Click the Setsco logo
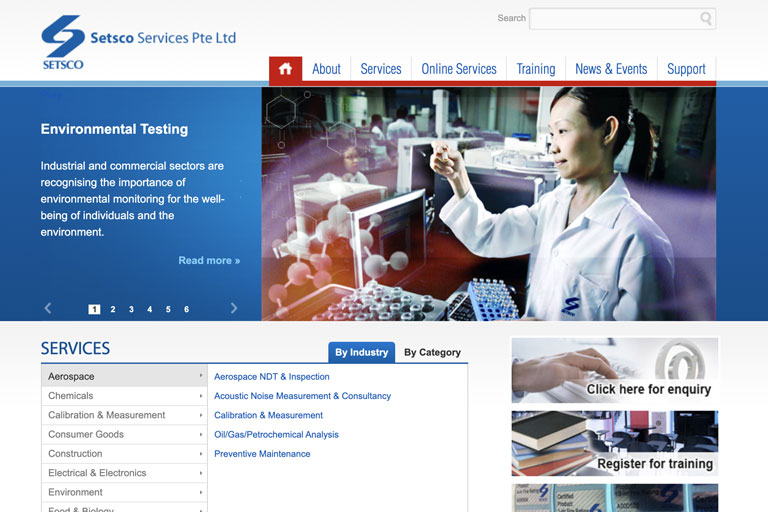Screen dimensions: 768x512 point(138,42)
